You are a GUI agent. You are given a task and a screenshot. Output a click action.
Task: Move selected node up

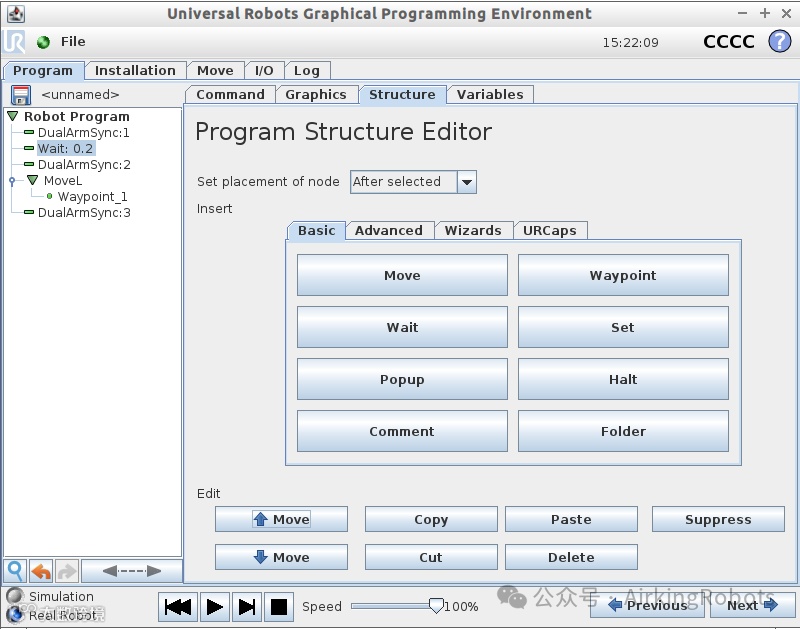281,519
